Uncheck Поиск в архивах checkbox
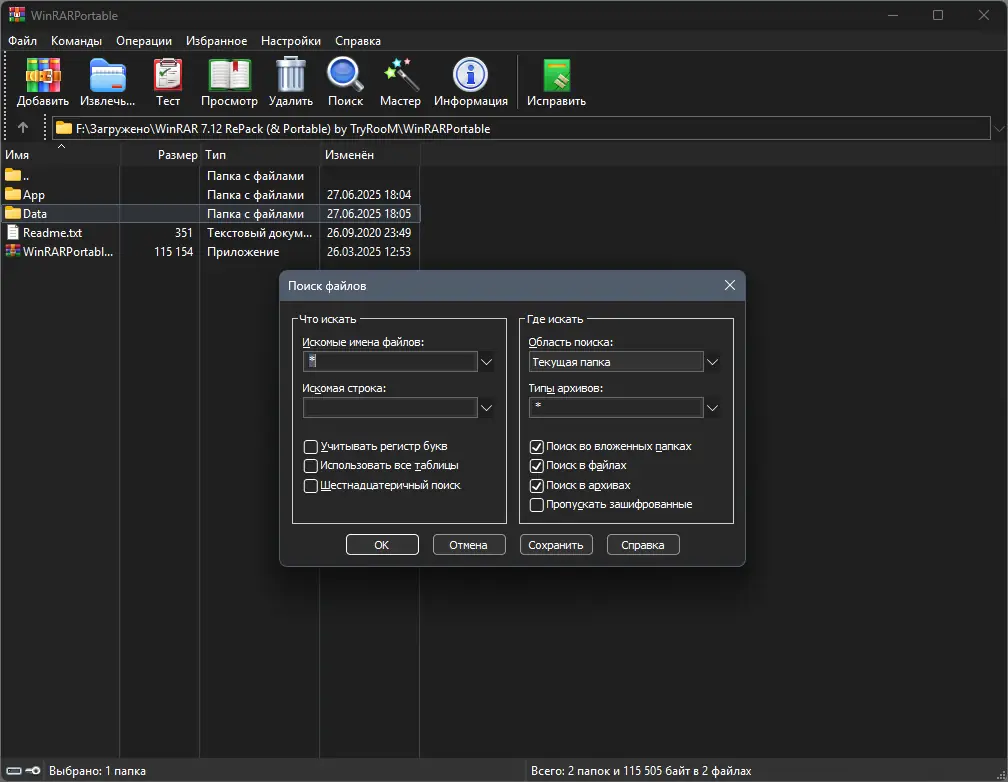 pos(537,486)
